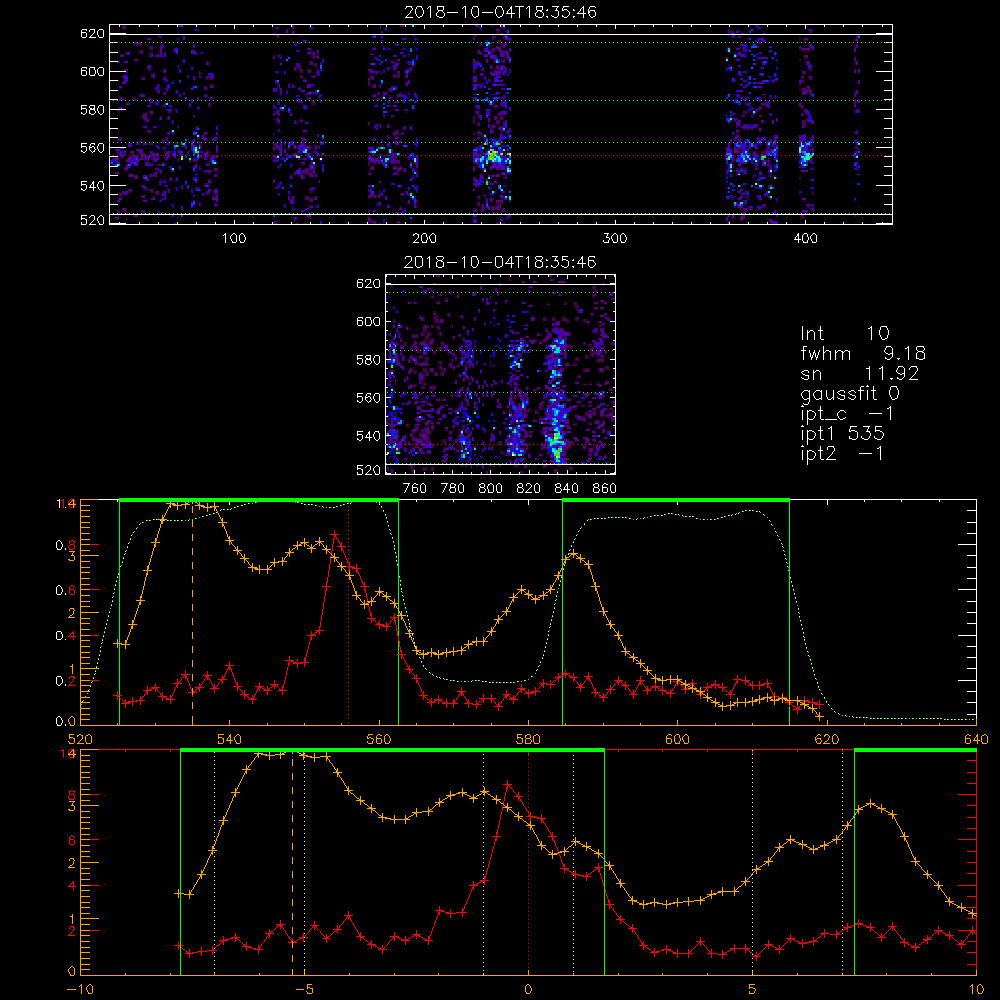This screenshot has width=1000, height=1000.
Task: Click the middle plot timestamp title
Action: click(x=501, y=262)
